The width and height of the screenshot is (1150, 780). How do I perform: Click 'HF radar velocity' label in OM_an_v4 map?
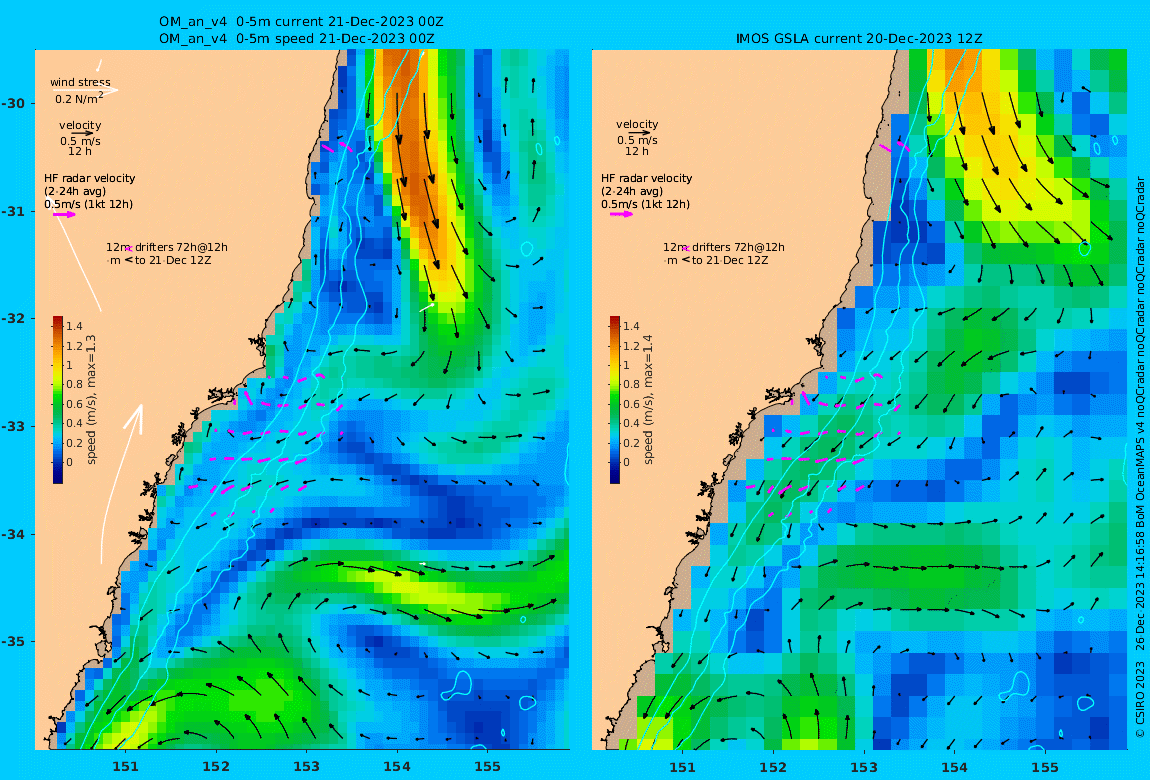pos(89,178)
